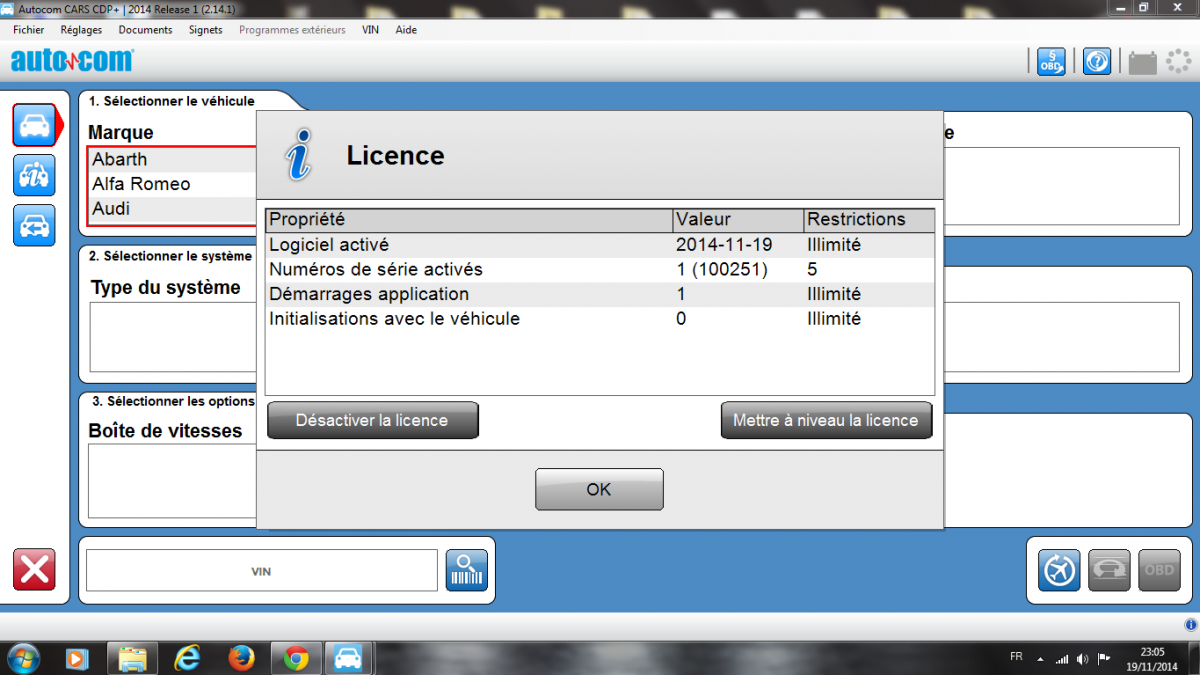
Task: Open the Windows Start button
Action: pos(22,658)
